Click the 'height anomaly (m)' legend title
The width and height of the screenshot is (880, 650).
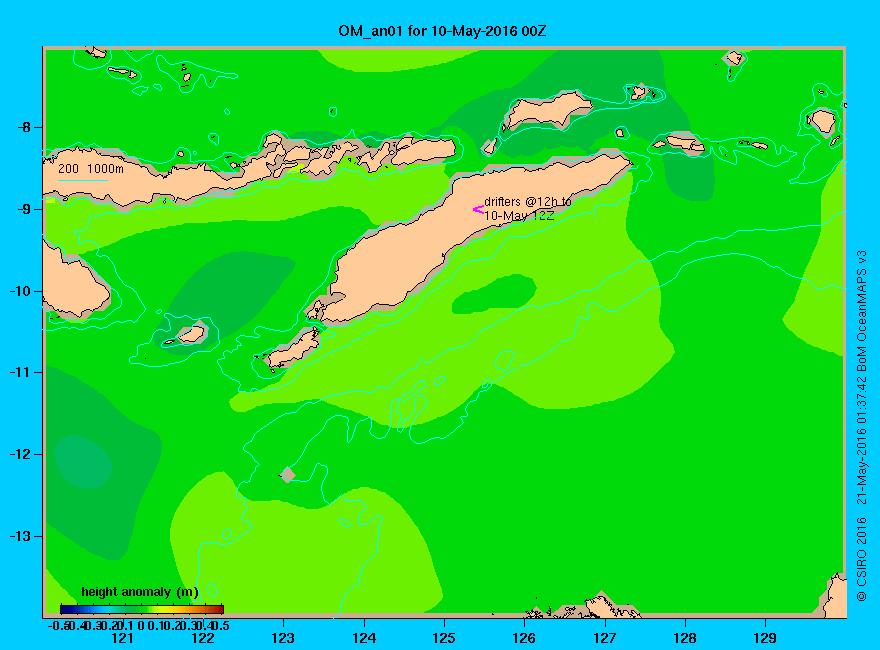[x=140, y=592]
